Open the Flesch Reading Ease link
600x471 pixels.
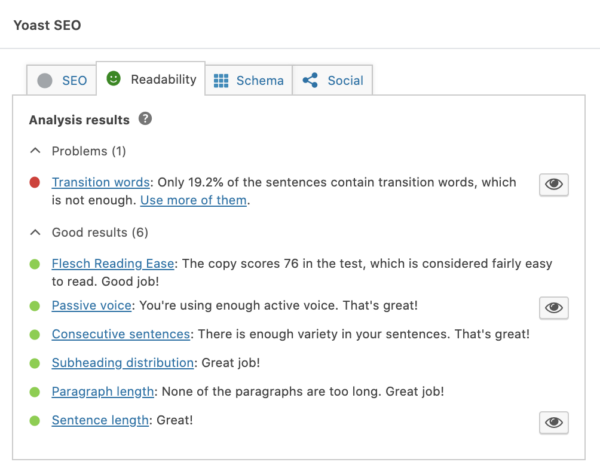click(114, 264)
